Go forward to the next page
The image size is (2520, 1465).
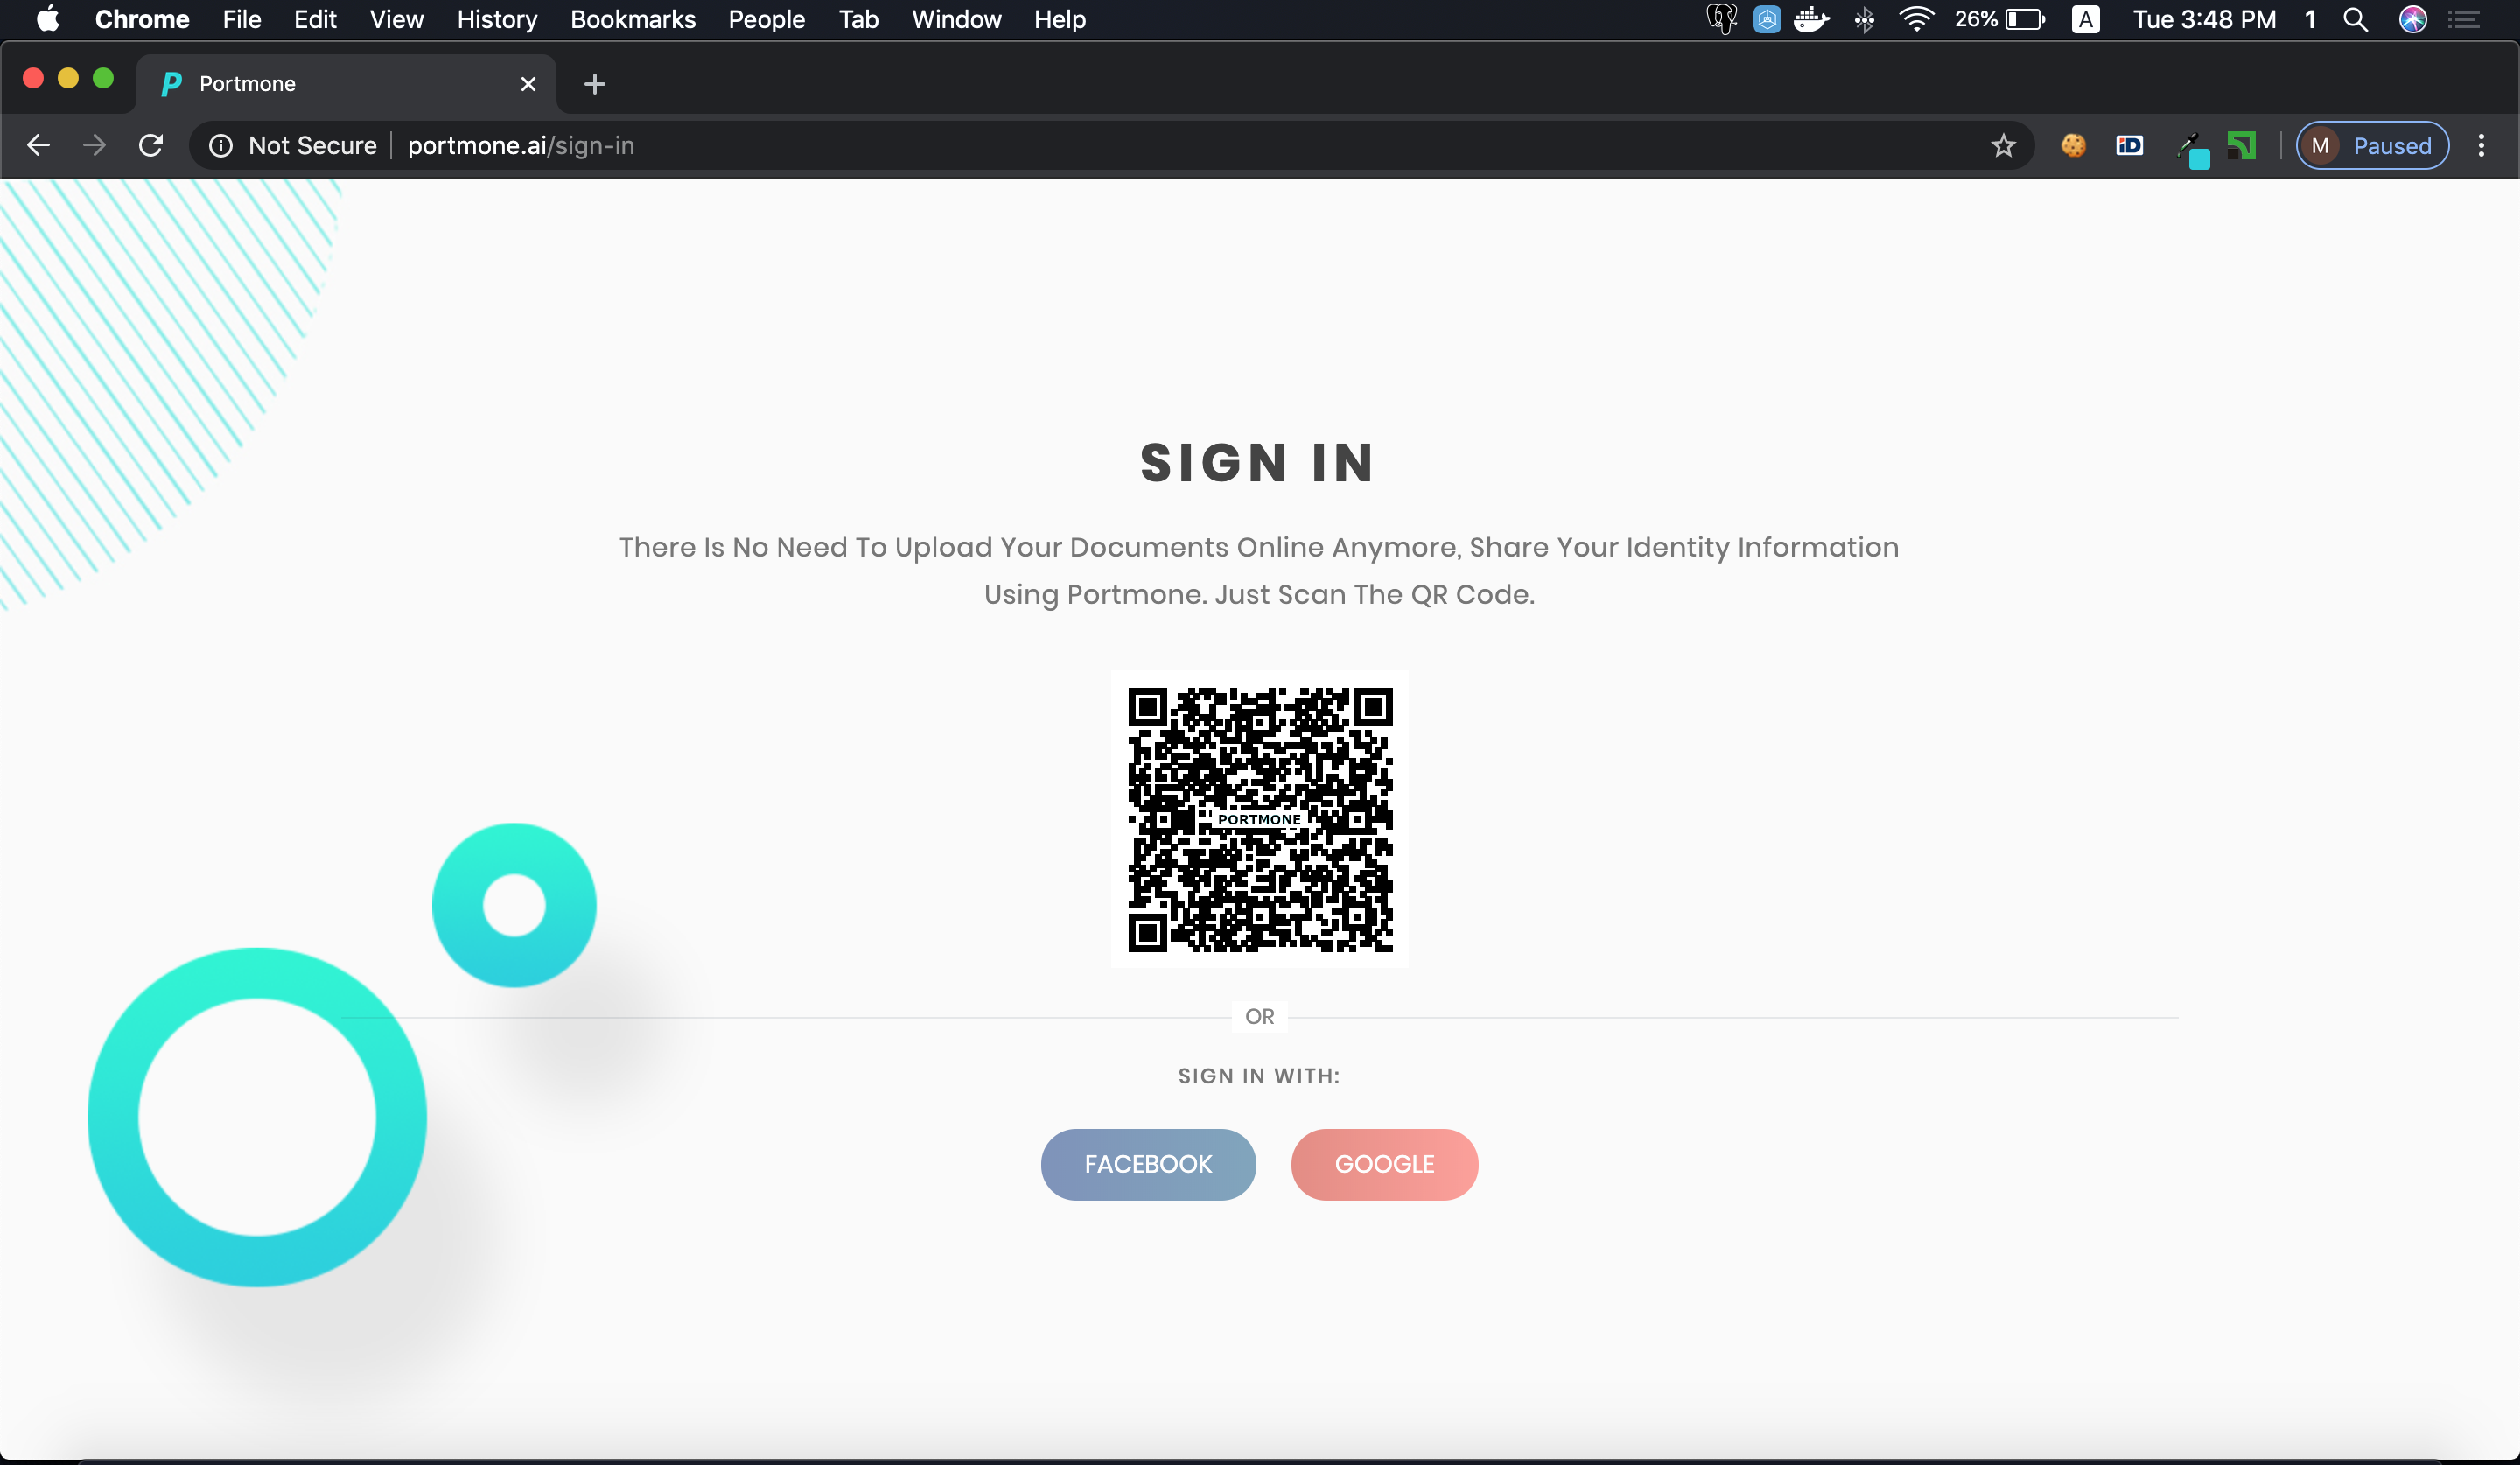(94, 146)
